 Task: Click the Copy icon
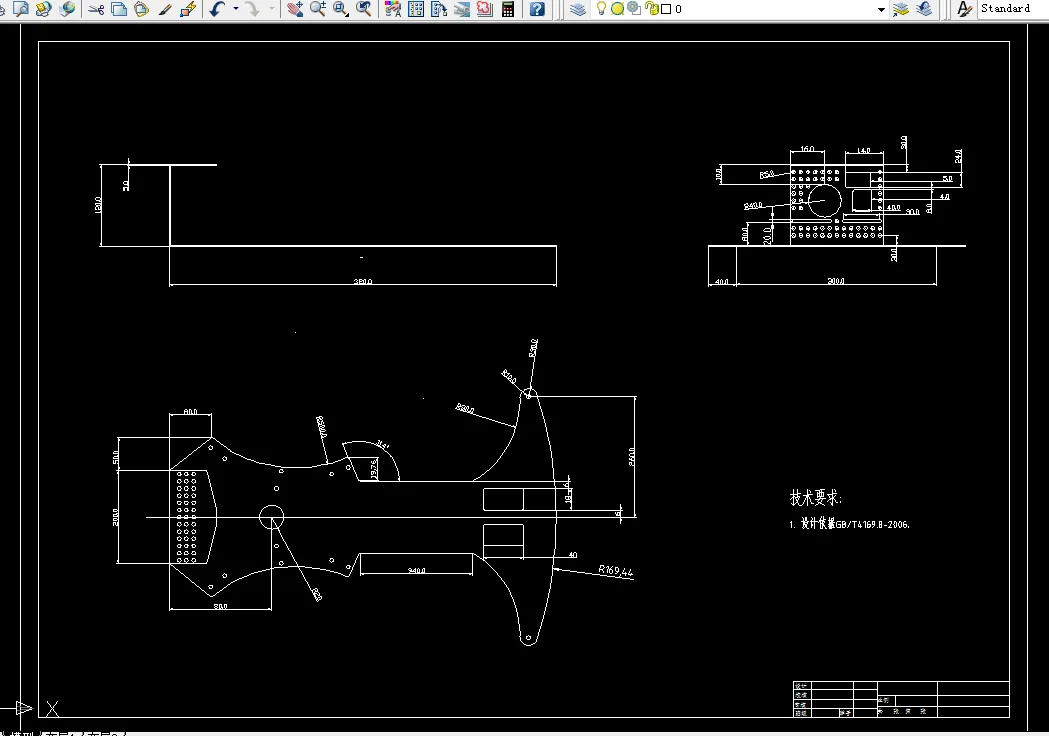[119, 9]
